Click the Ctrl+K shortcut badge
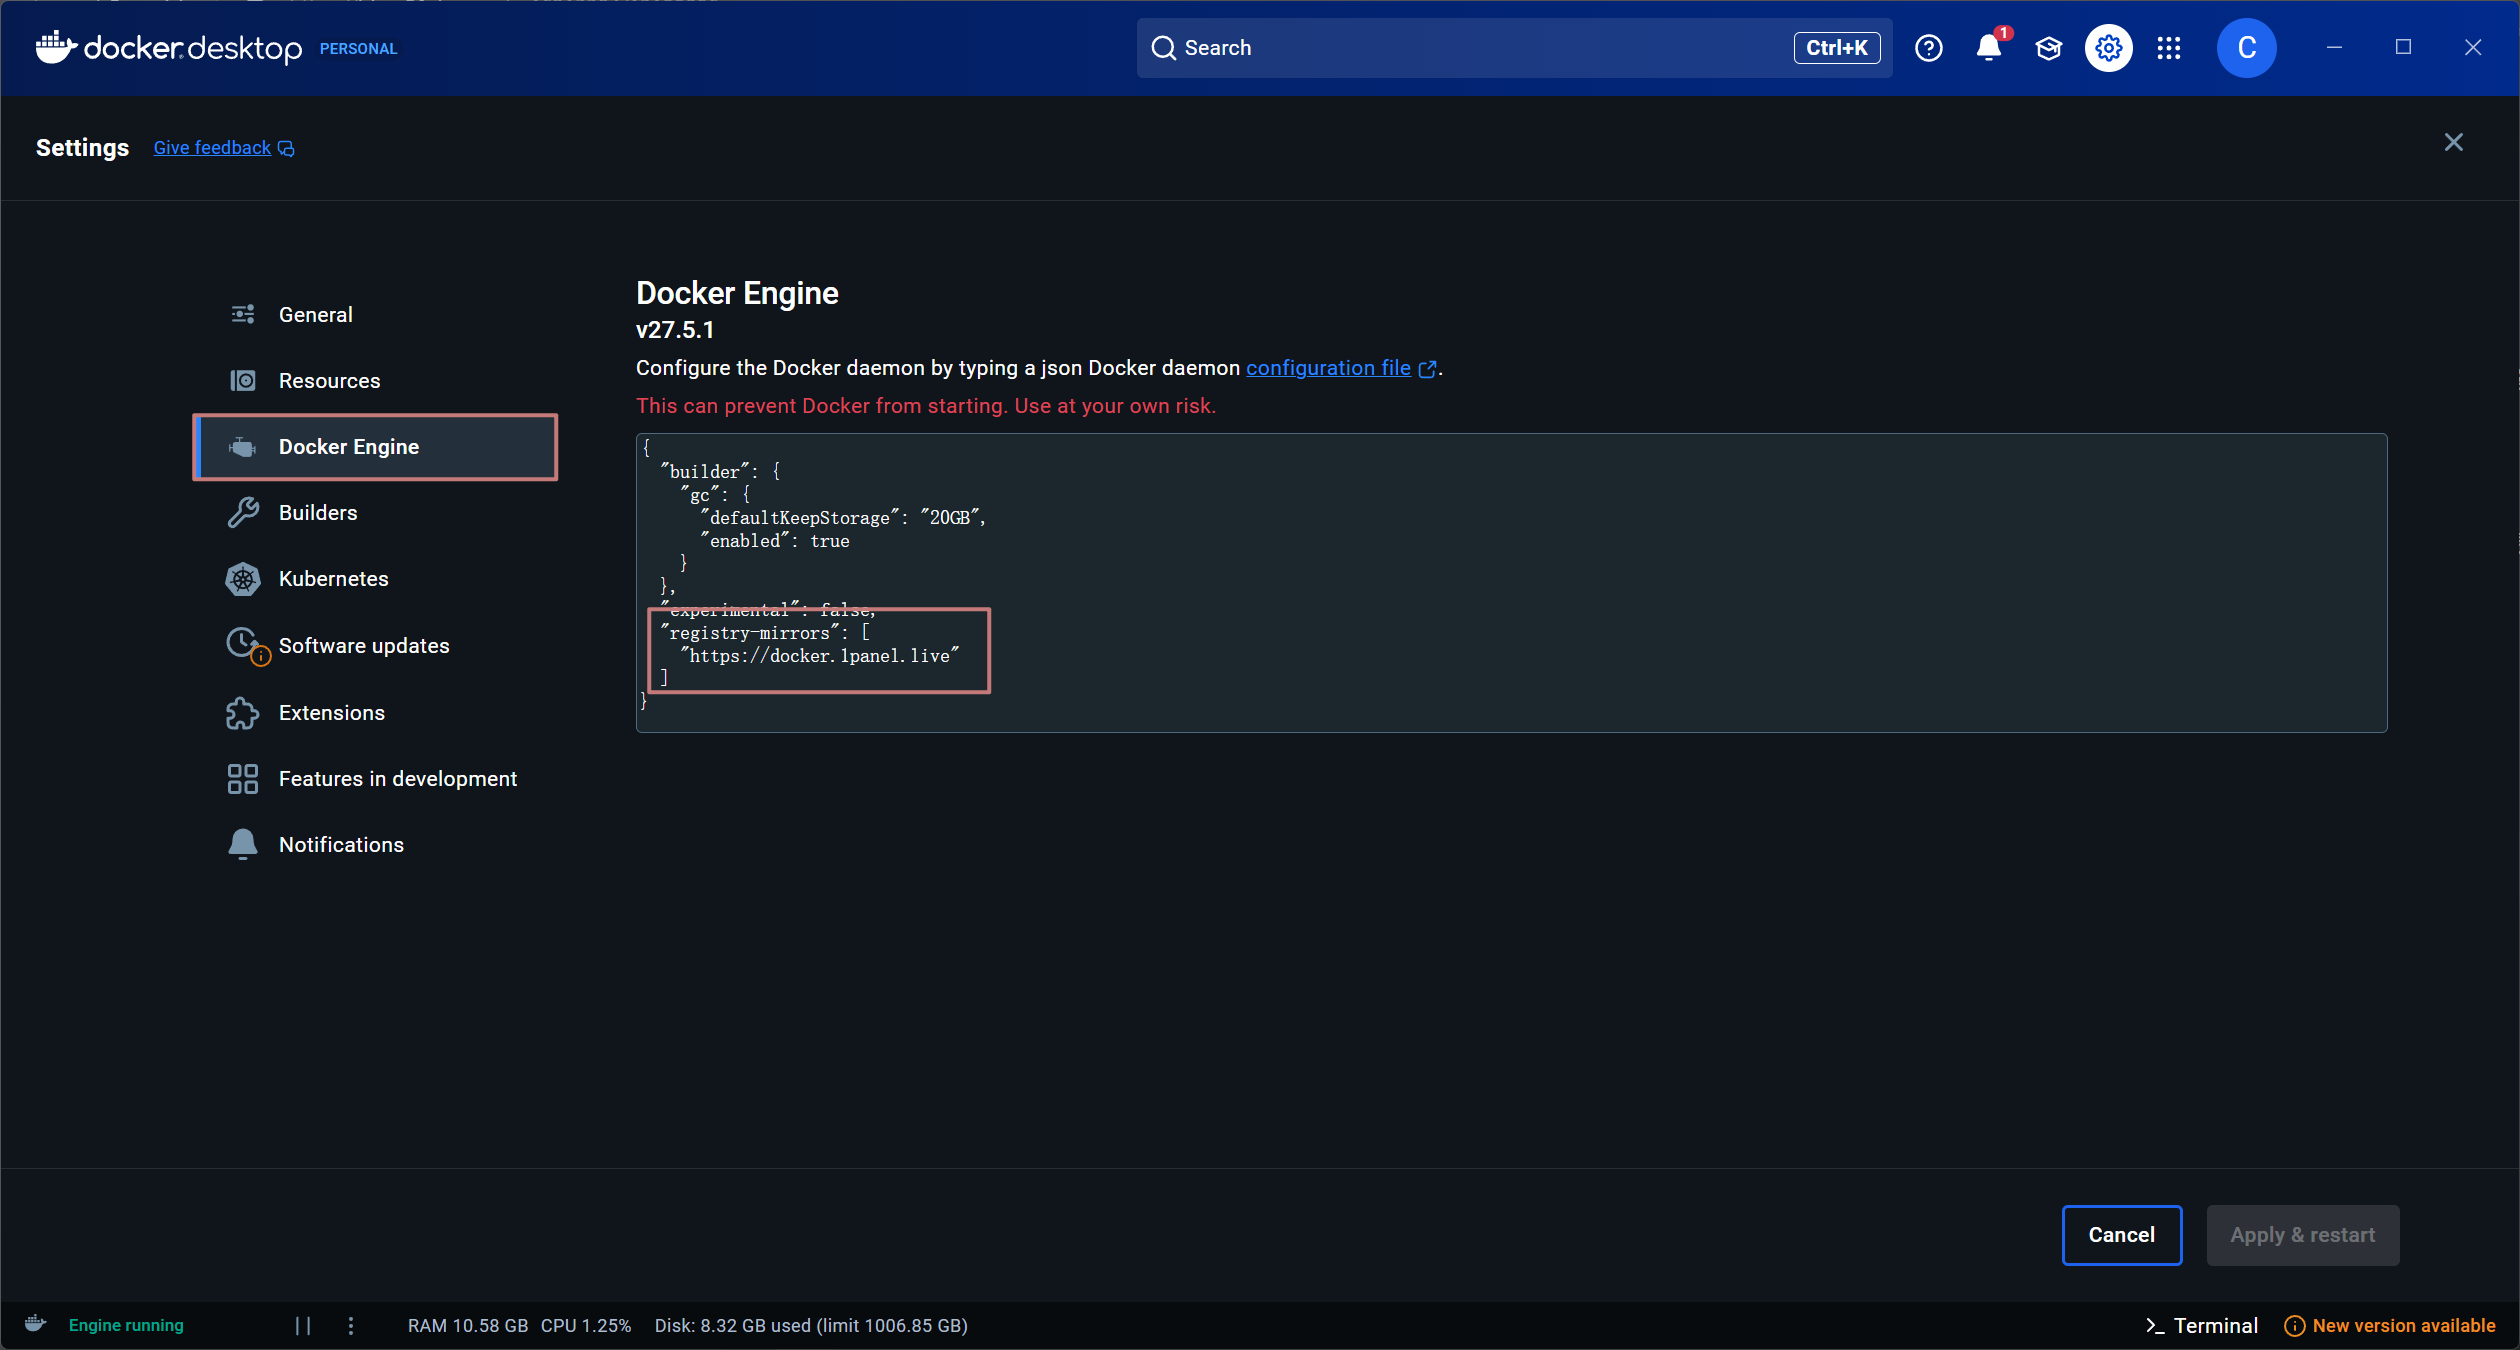This screenshot has width=2520, height=1350. pos(1837,48)
